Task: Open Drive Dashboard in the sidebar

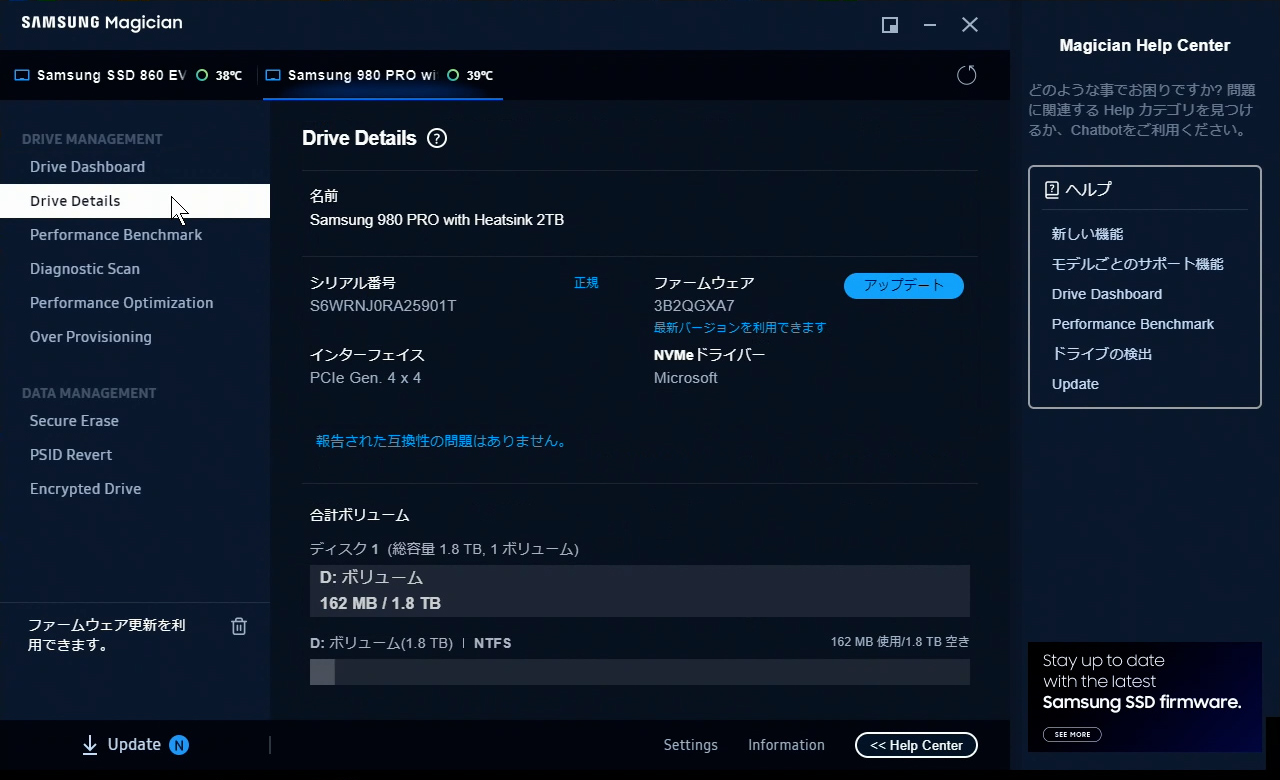Action: point(87,167)
